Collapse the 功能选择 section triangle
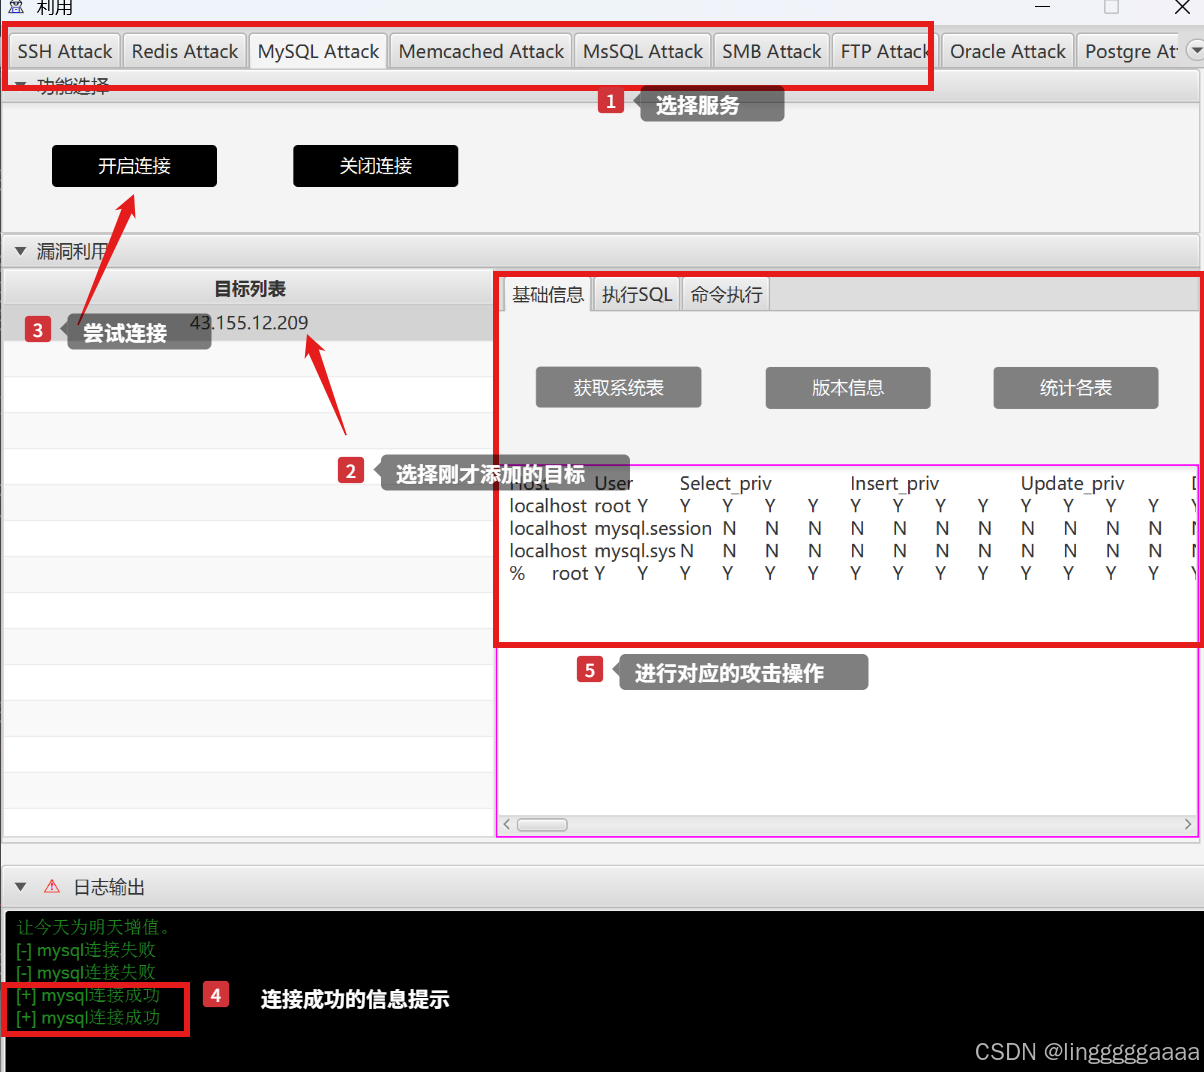 pyautogui.click(x=20, y=86)
